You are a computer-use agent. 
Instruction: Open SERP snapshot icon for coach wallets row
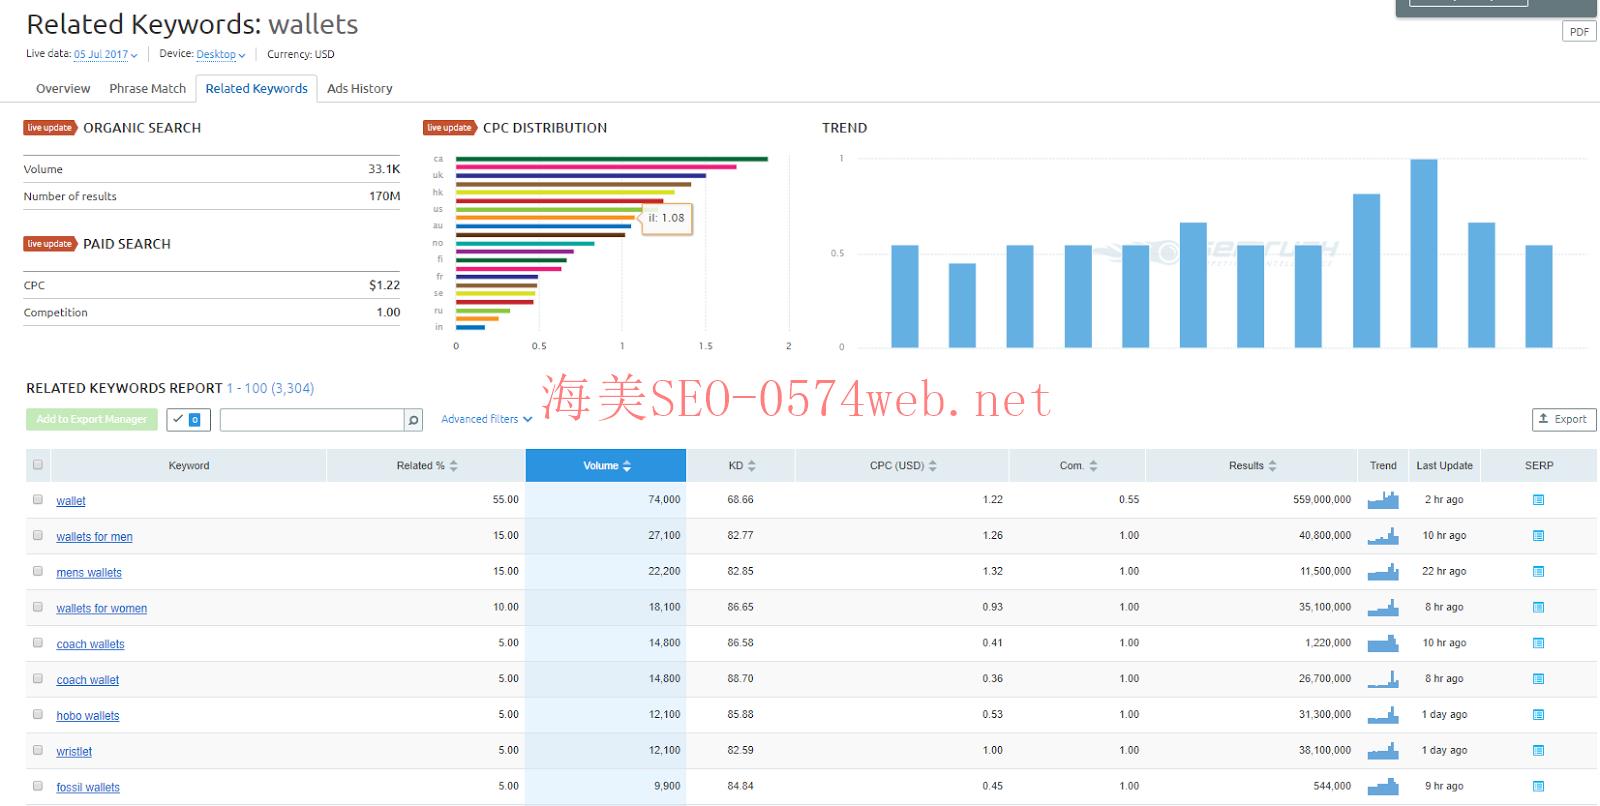[1538, 643]
